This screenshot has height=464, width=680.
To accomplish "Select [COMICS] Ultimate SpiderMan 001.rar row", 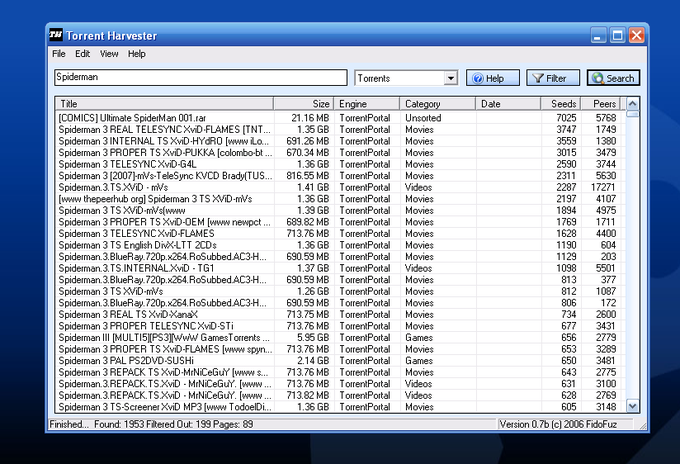I will (342, 118).
